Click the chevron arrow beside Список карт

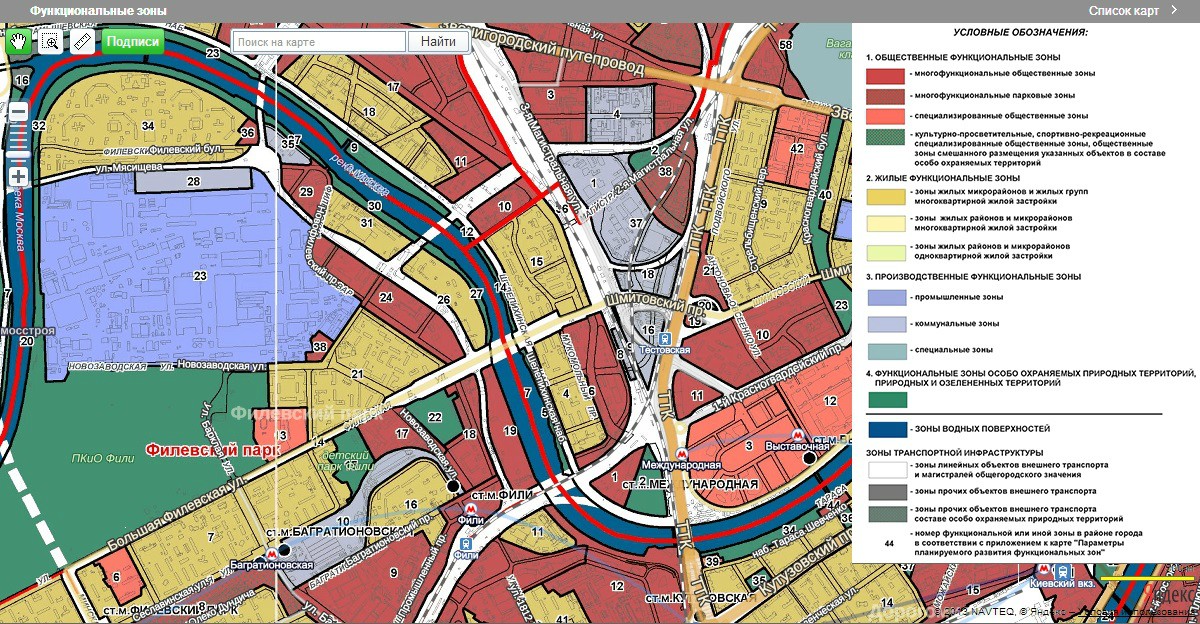1172,11
